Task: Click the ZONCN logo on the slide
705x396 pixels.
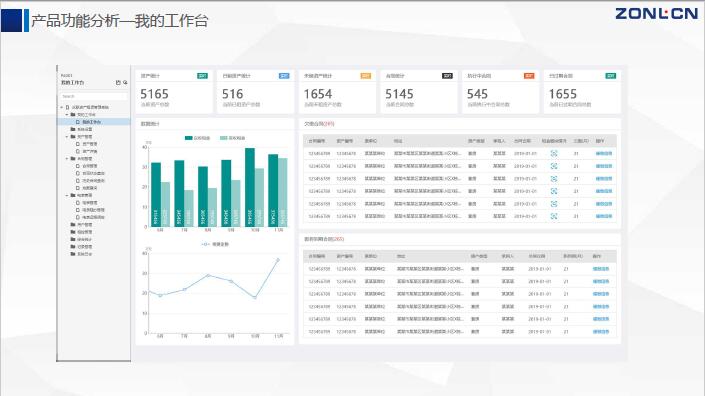Action: point(656,13)
